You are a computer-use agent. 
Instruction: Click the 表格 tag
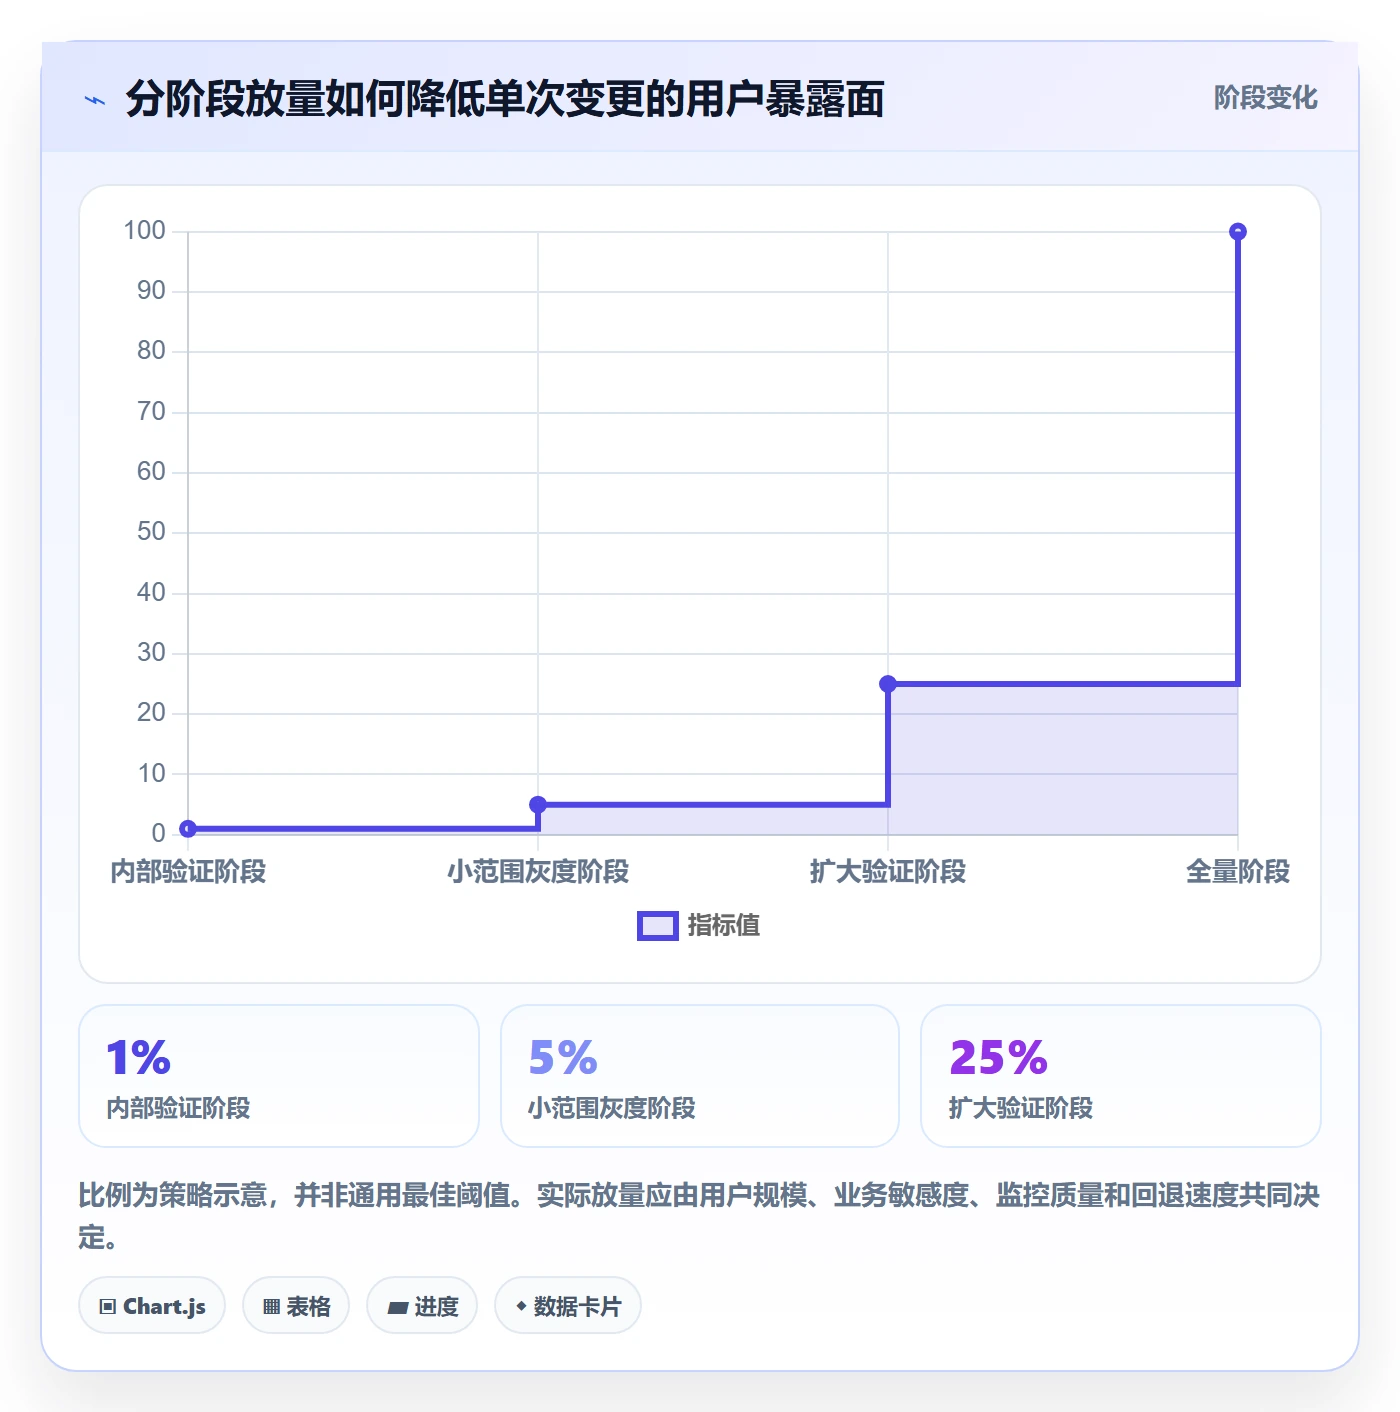tap(296, 1305)
